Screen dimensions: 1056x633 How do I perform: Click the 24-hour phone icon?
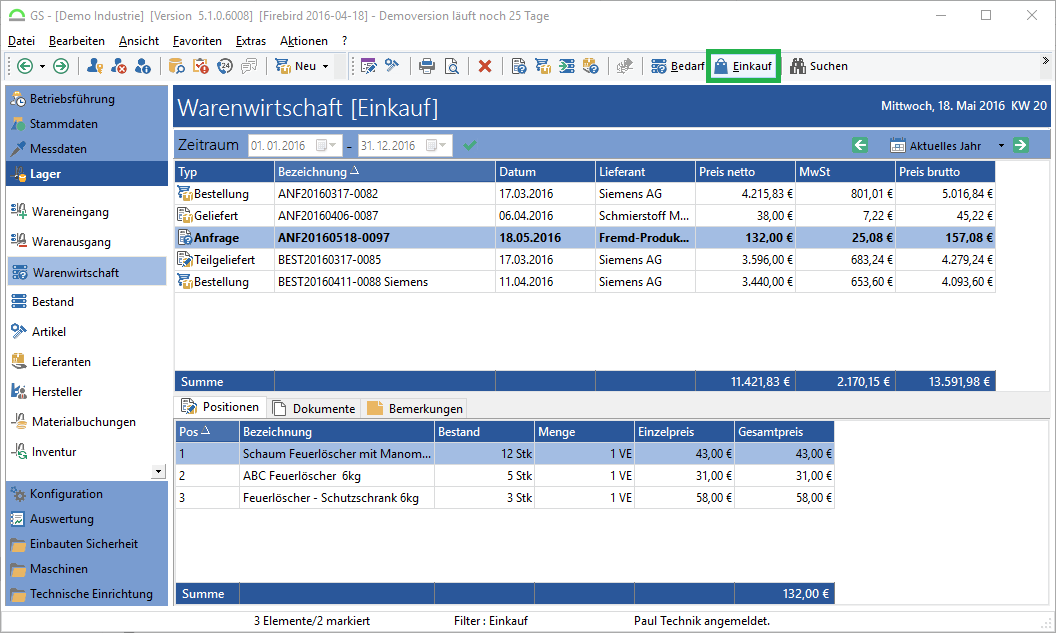pos(225,66)
